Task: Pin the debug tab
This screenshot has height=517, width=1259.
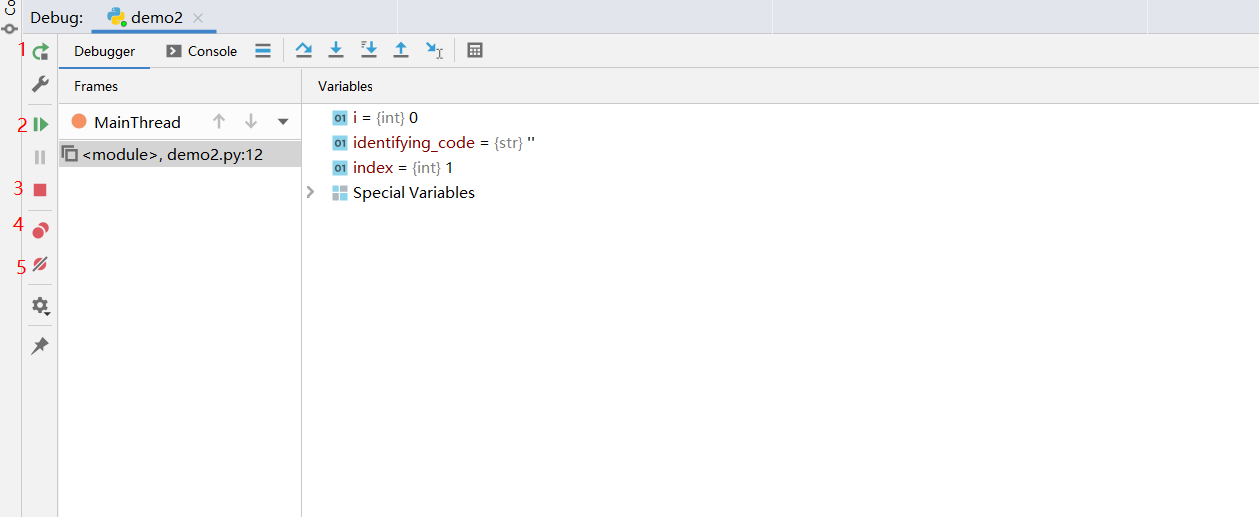Action: 40,346
